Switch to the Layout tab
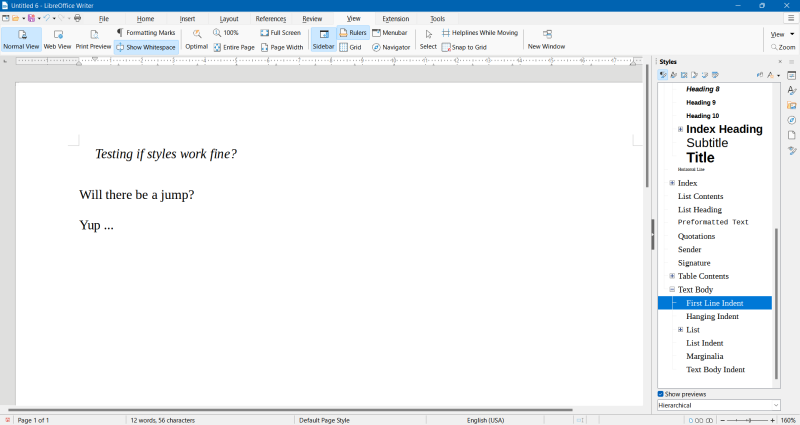This screenshot has height=425, width=800. tap(229, 19)
